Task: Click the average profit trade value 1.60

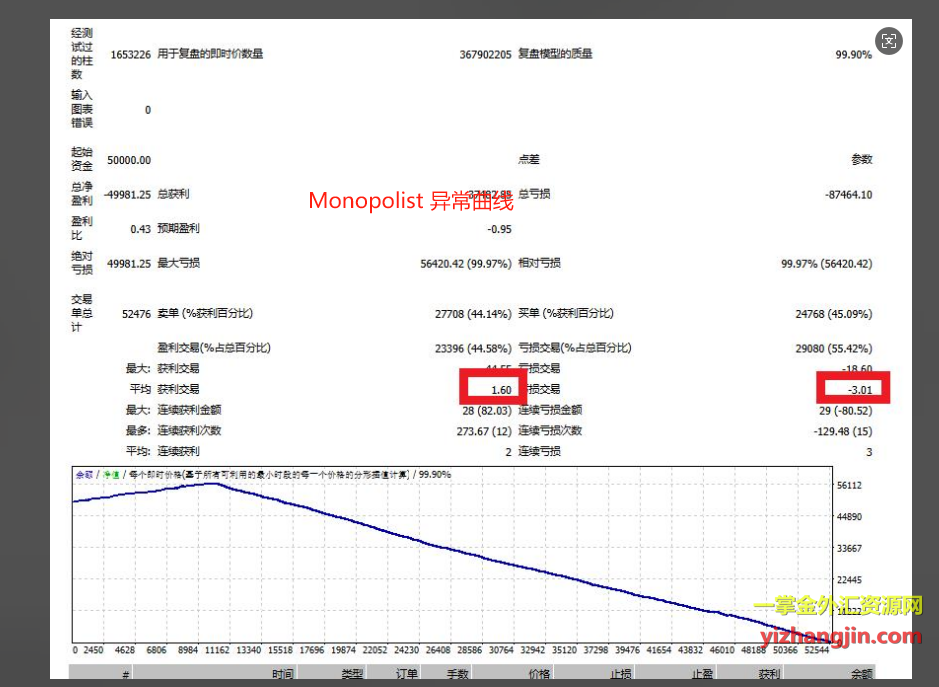Action: click(501, 391)
